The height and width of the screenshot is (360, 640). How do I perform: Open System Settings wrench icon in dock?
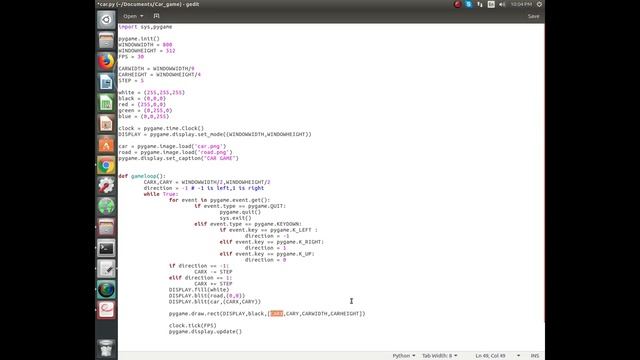106,186
